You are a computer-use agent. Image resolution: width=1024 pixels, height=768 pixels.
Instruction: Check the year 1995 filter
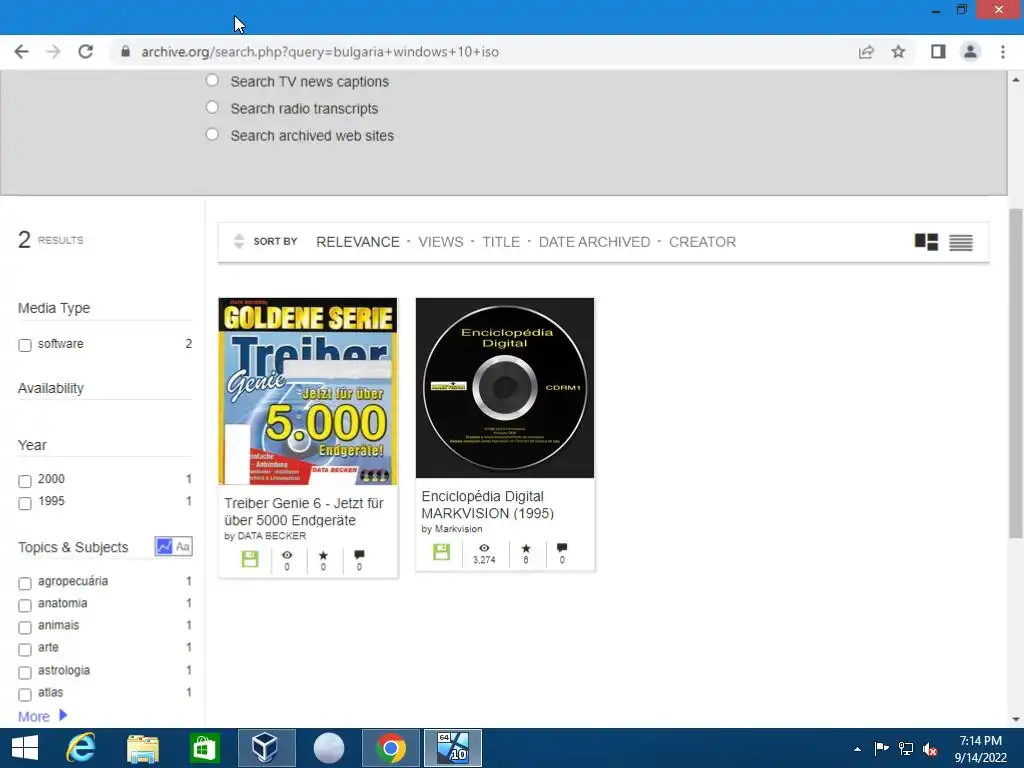pyautogui.click(x=25, y=503)
